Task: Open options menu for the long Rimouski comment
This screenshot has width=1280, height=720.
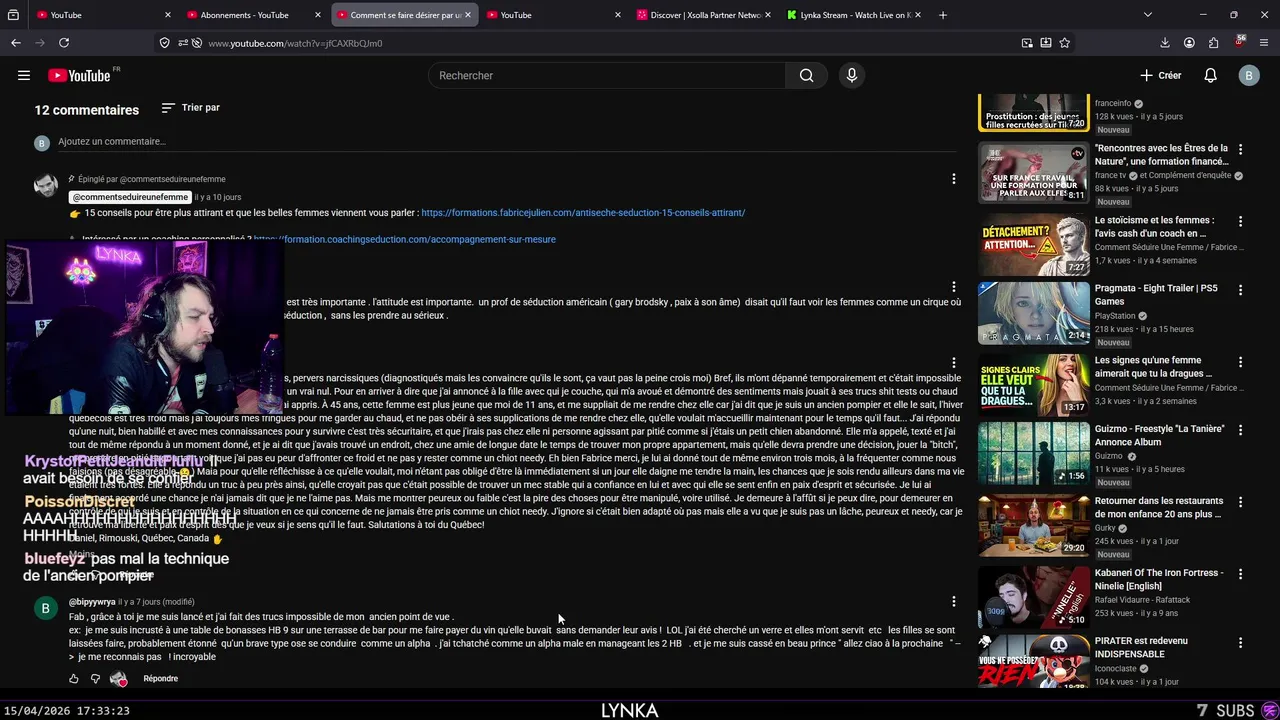Action: pyautogui.click(x=953, y=363)
